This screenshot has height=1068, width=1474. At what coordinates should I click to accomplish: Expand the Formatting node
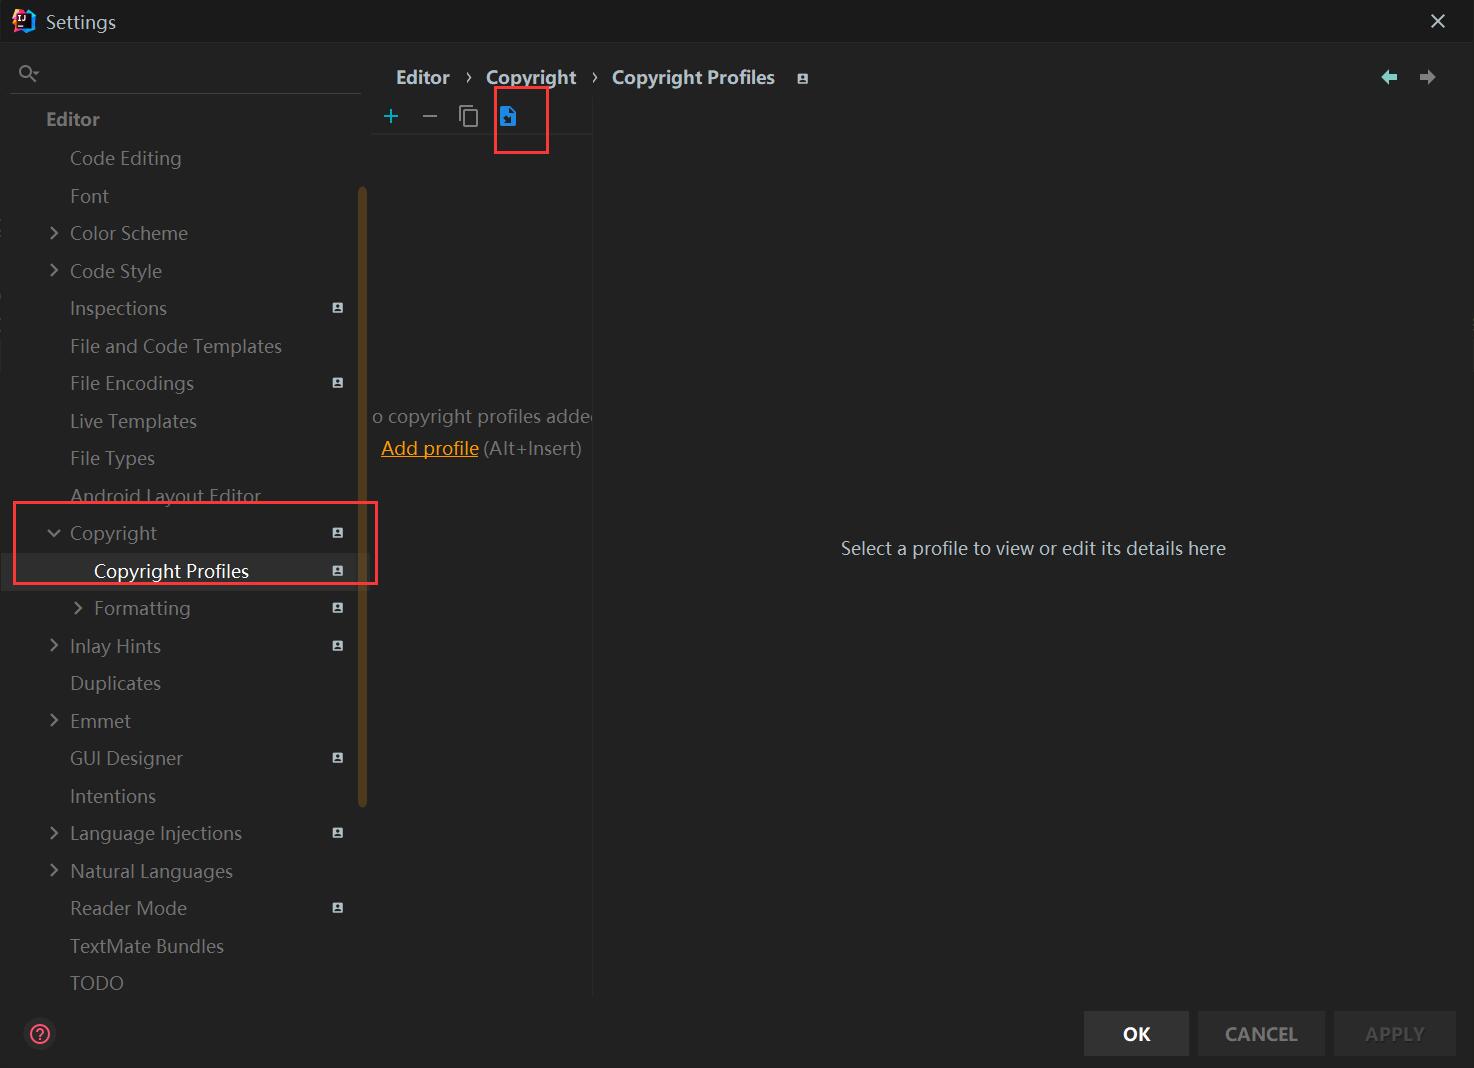(78, 608)
